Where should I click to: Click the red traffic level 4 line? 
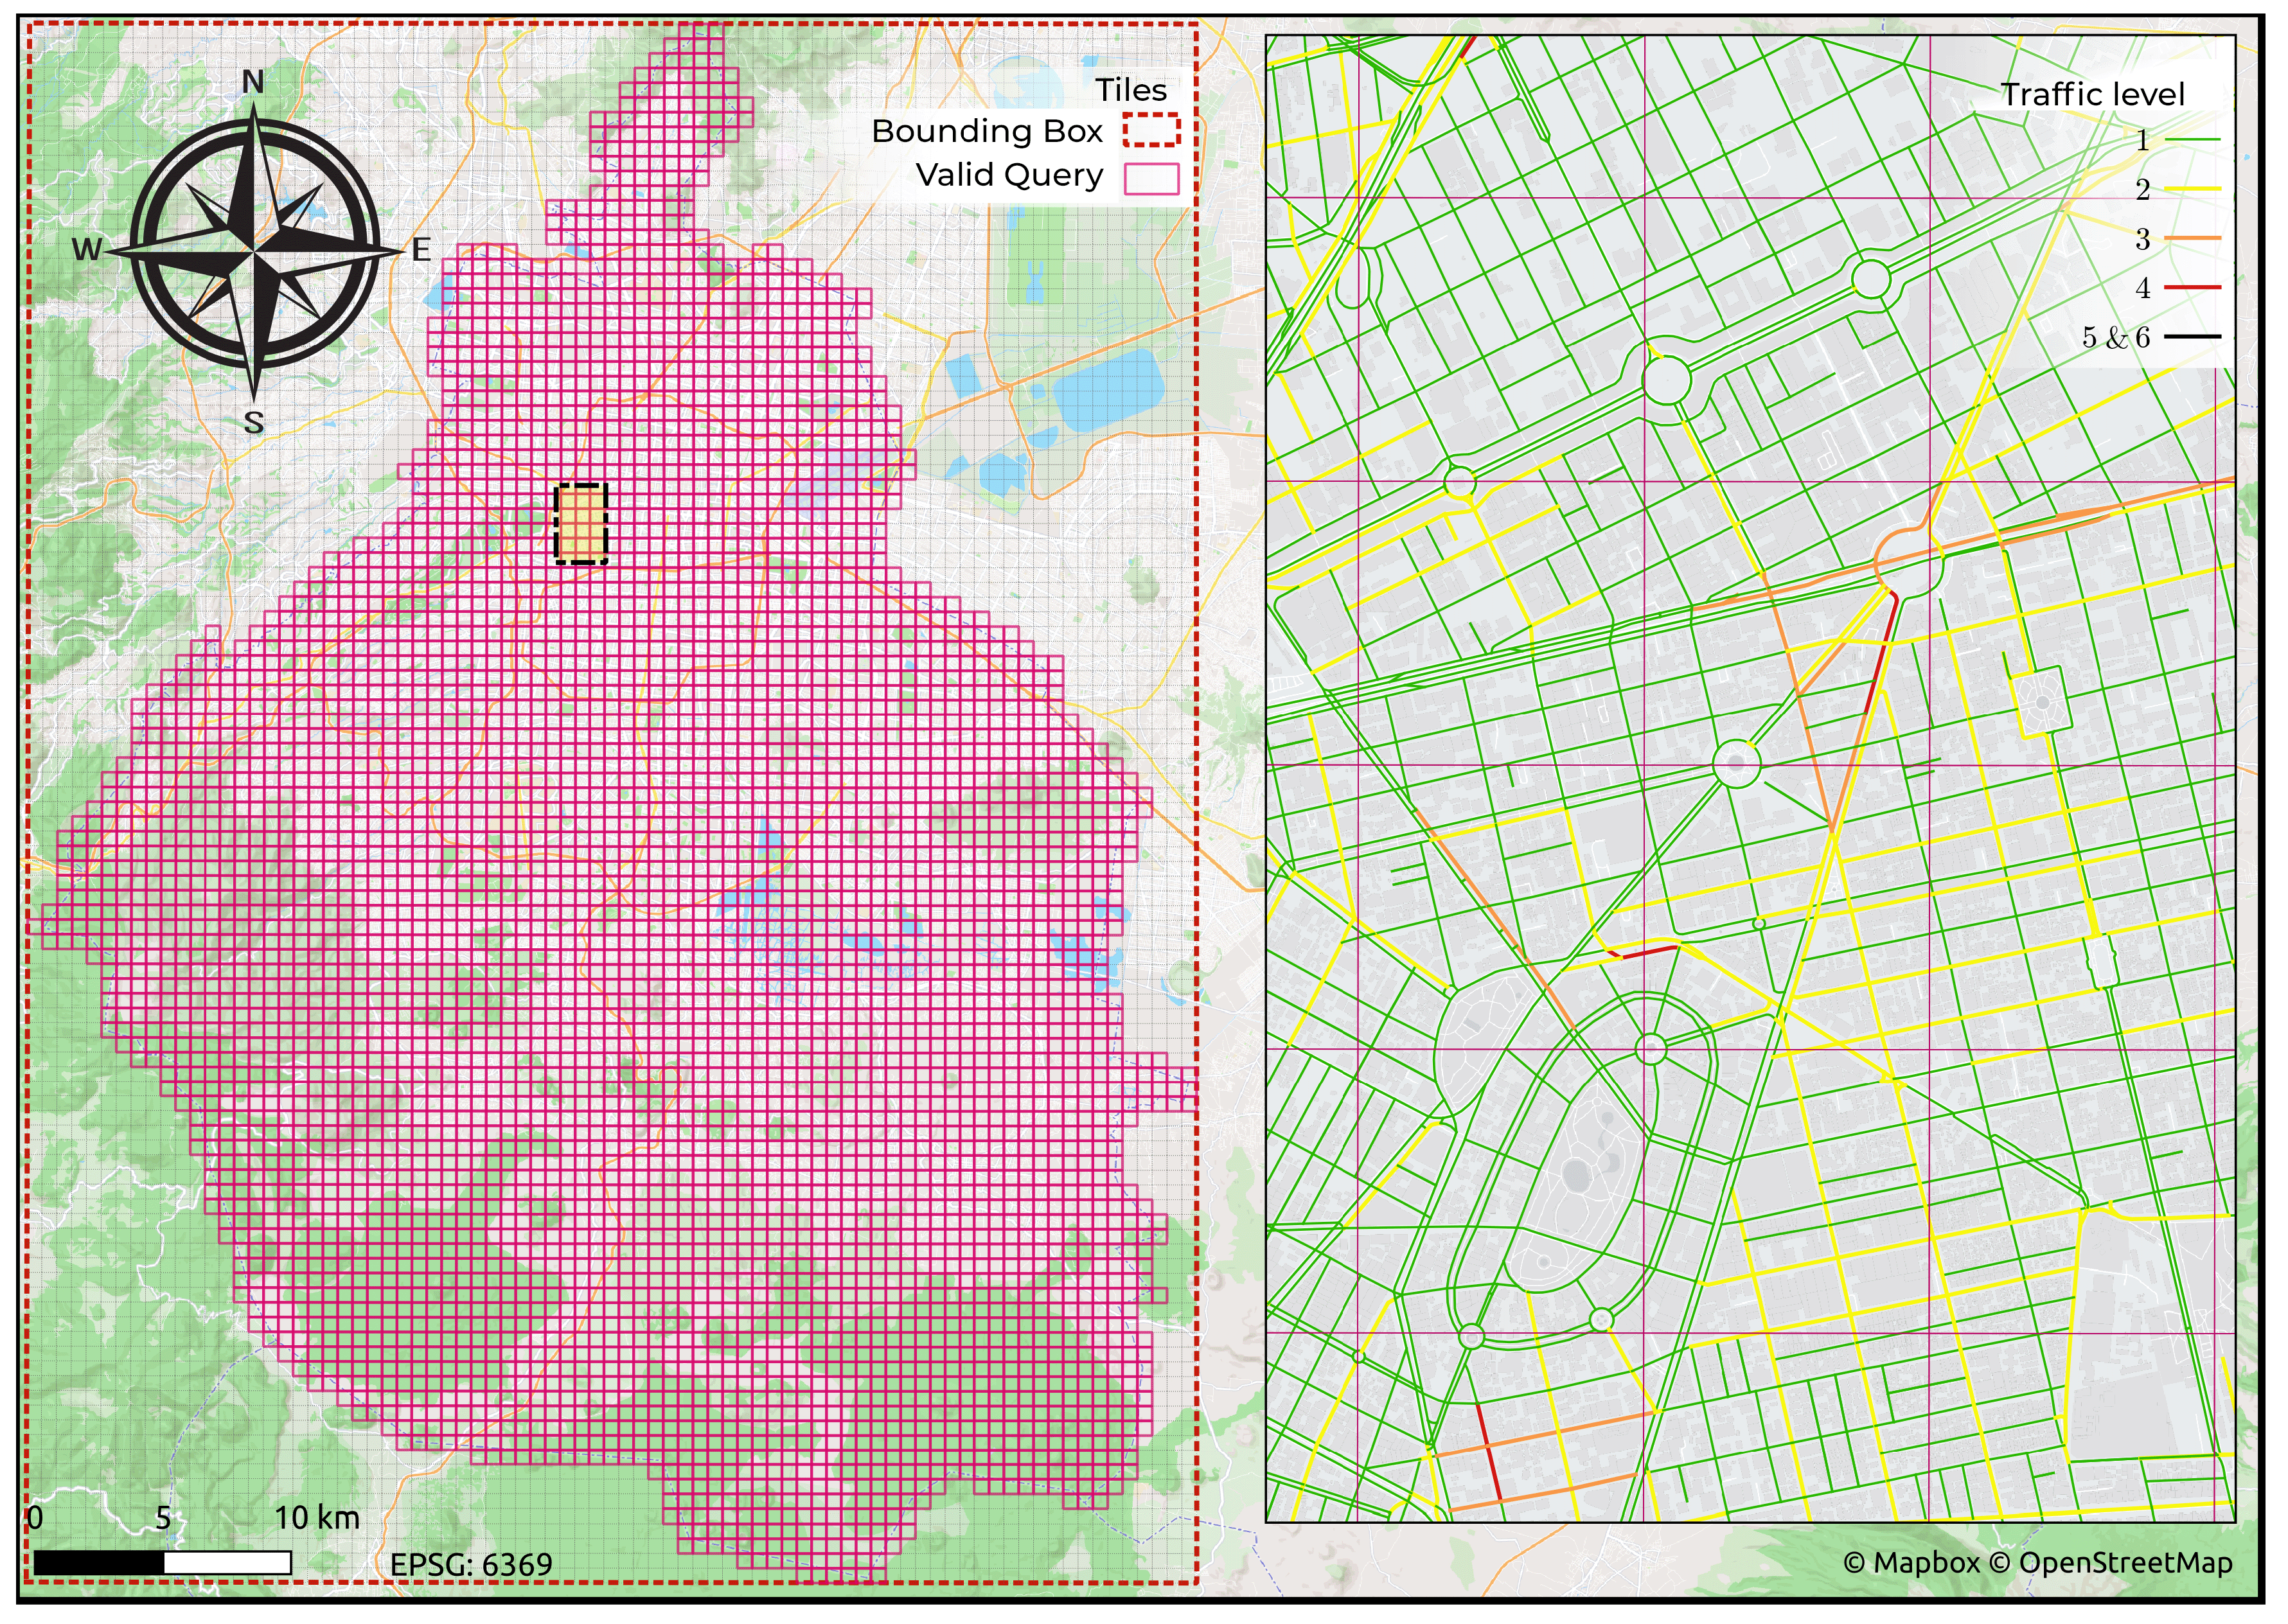pos(2192,287)
